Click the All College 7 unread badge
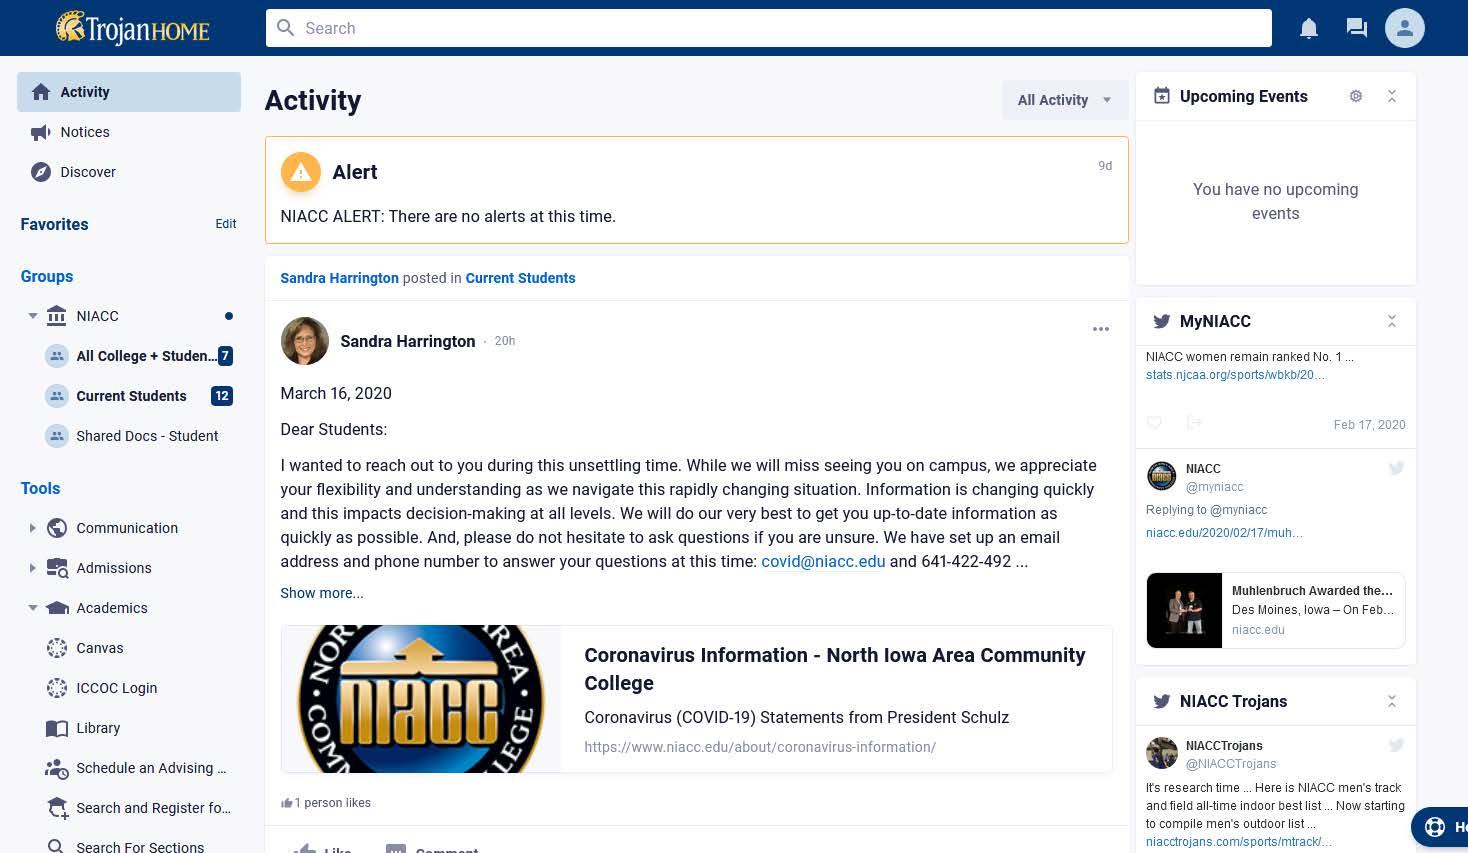This screenshot has height=853, width=1468. pyautogui.click(x=225, y=356)
